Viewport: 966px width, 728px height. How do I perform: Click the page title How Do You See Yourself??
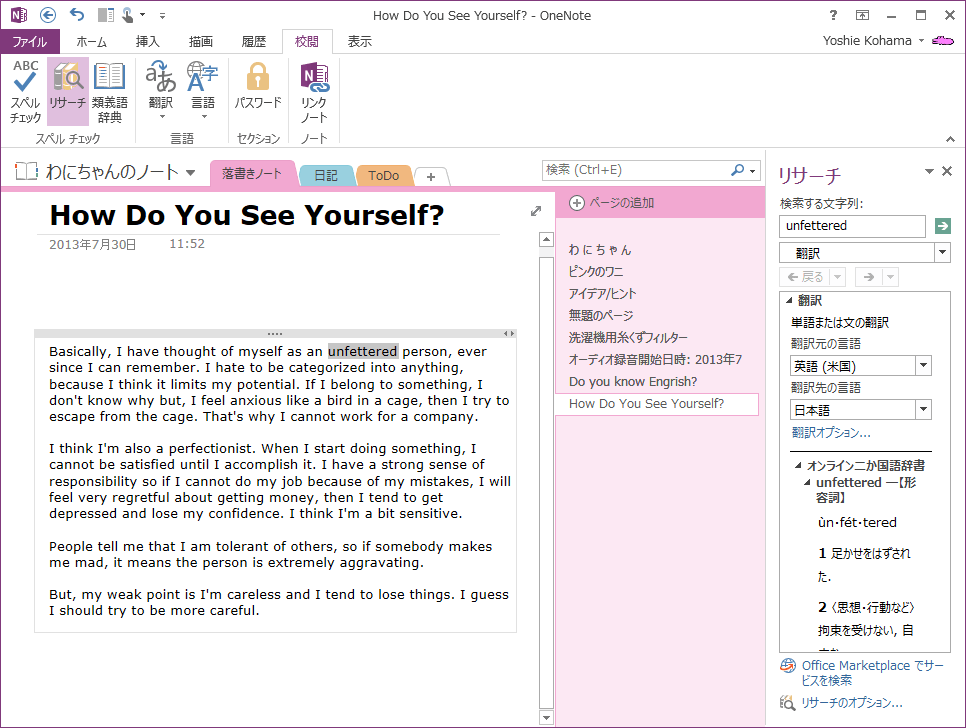(x=246, y=215)
